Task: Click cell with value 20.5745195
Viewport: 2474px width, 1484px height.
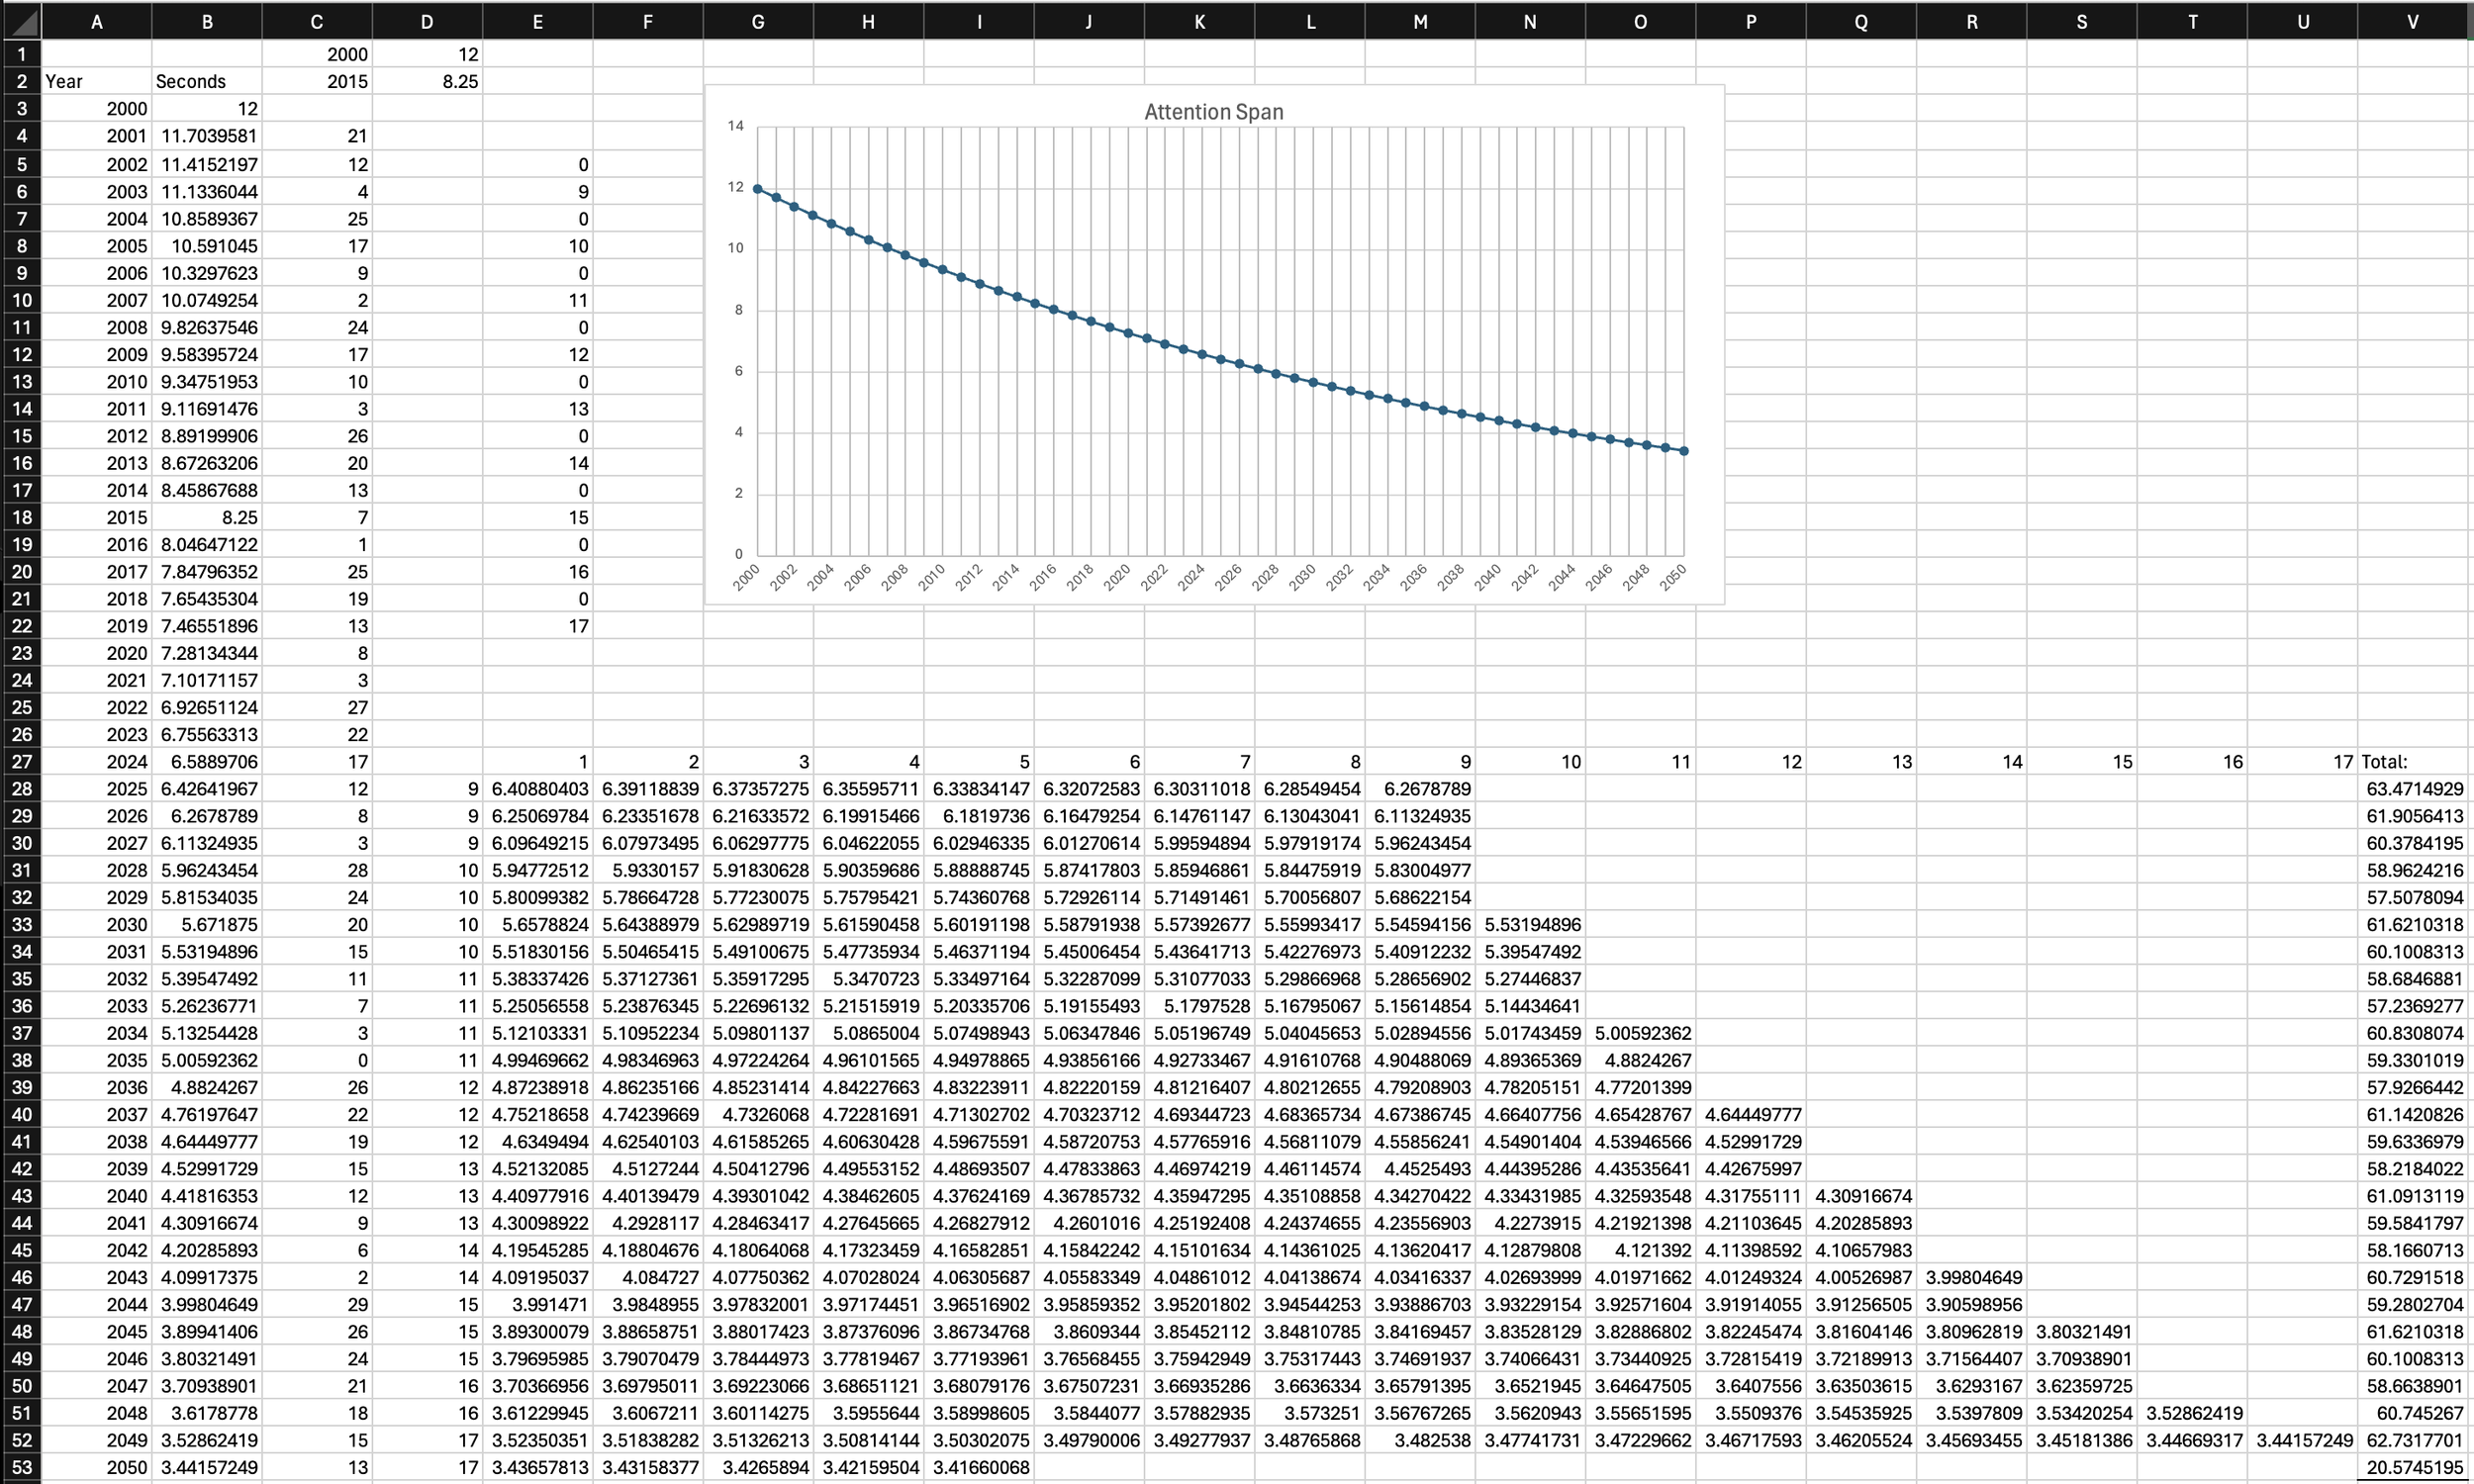Action: click(x=2414, y=1468)
